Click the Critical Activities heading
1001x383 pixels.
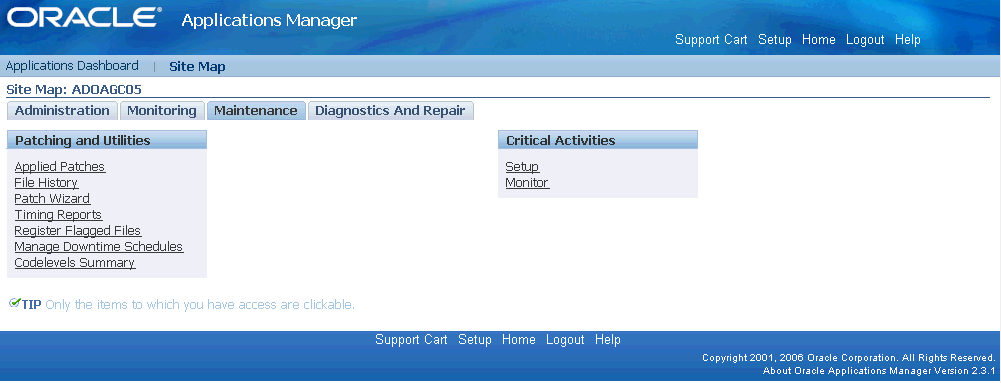click(x=561, y=140)
